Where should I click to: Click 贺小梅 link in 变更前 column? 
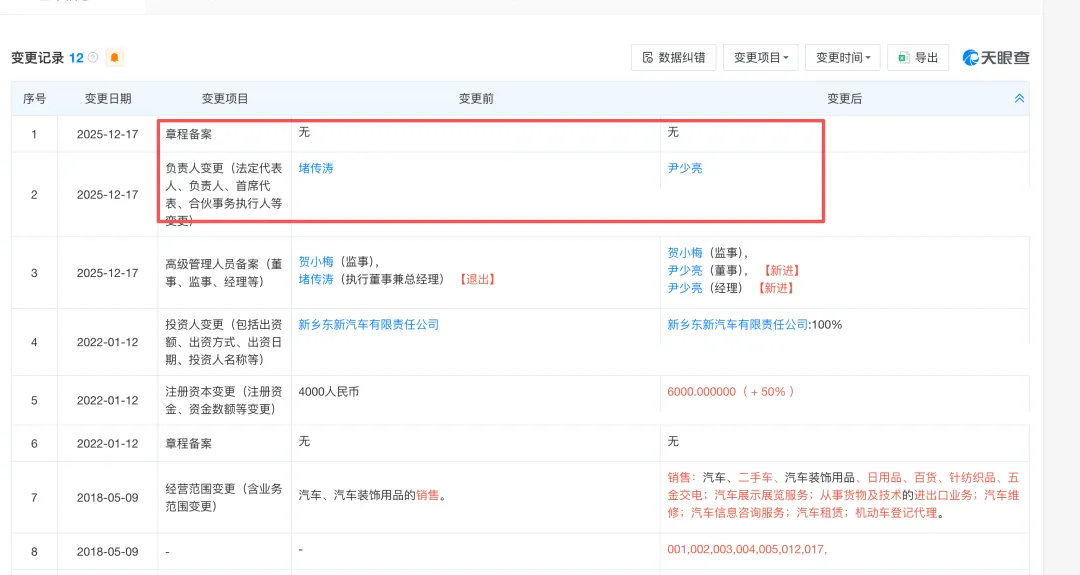coord(316,262)
